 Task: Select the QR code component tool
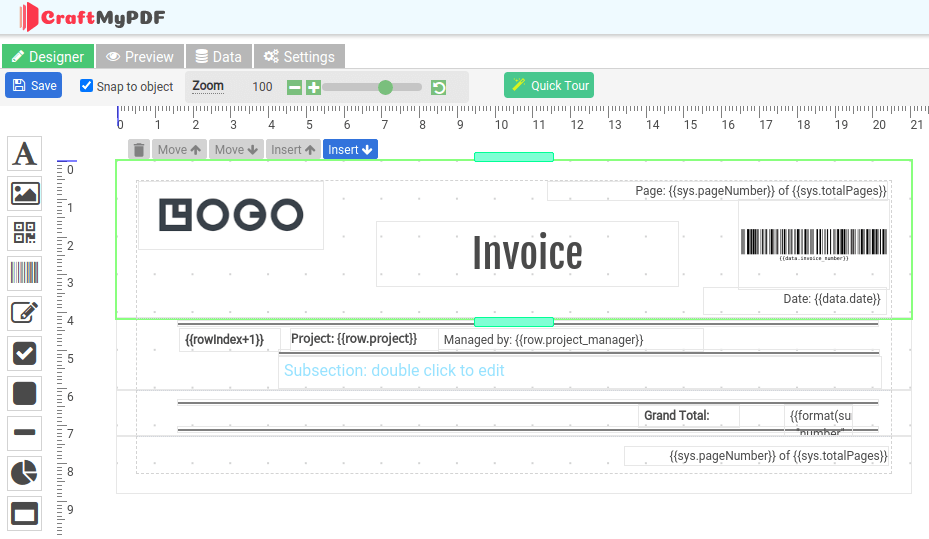point(24,233)
